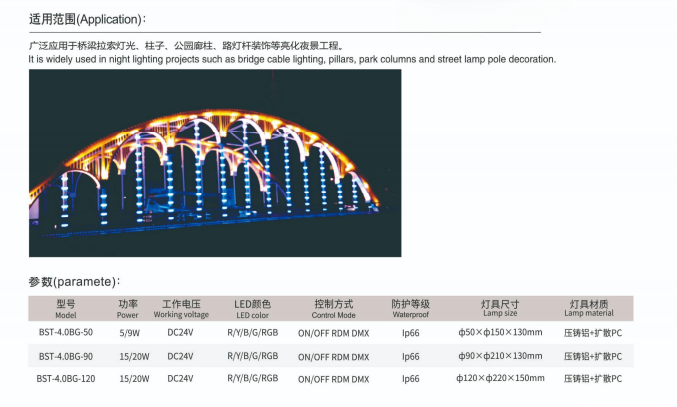Image resolution: width=677 pixels, height=407 pixels.
Task: Click the Waterproof column header
Action: tap(410, 308)
